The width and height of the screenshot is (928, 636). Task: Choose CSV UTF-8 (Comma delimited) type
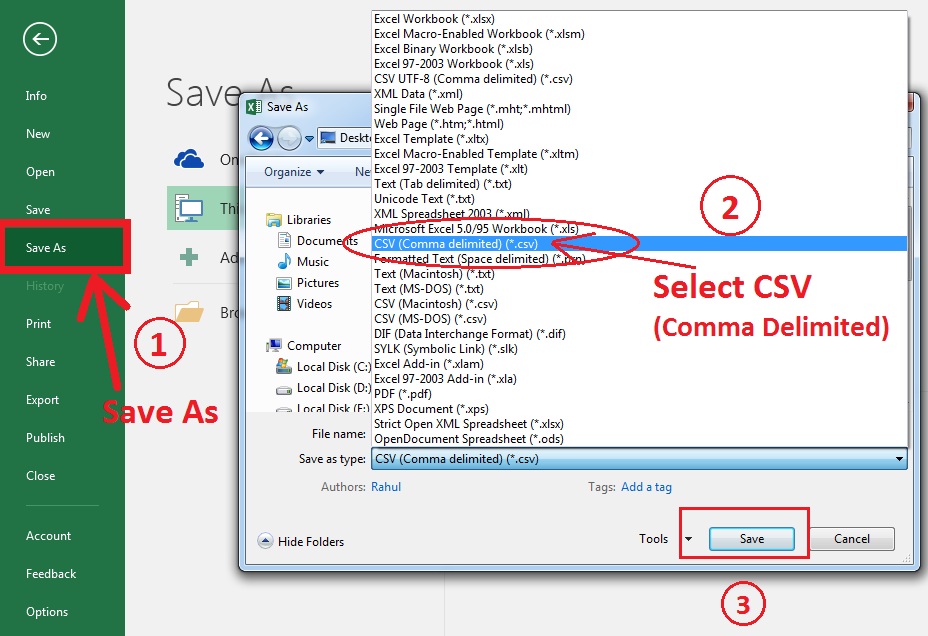coord(639,79)
